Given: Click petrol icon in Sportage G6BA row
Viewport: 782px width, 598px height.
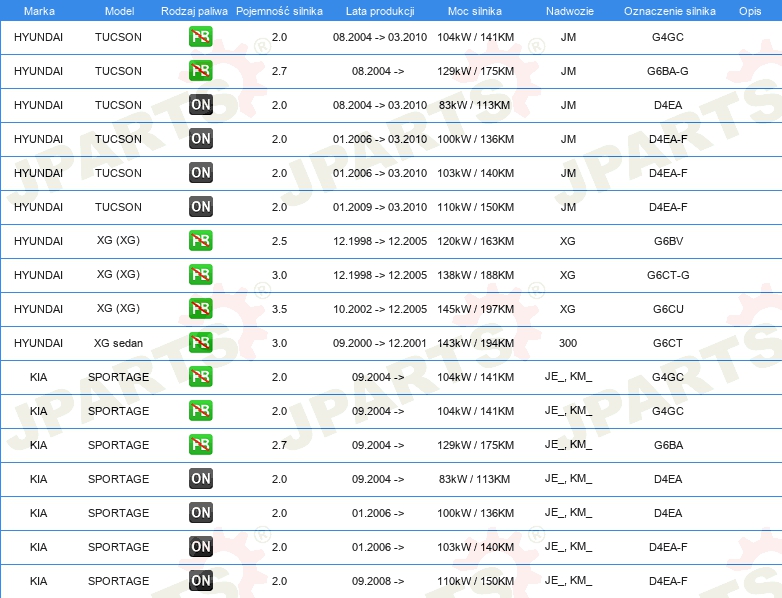Looking at the screenshot, I should [x=200, y=444].
